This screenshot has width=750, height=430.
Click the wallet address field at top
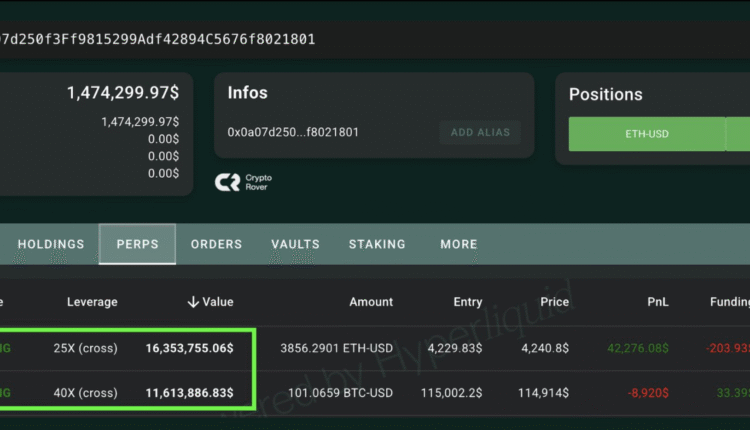pos(160,39)
